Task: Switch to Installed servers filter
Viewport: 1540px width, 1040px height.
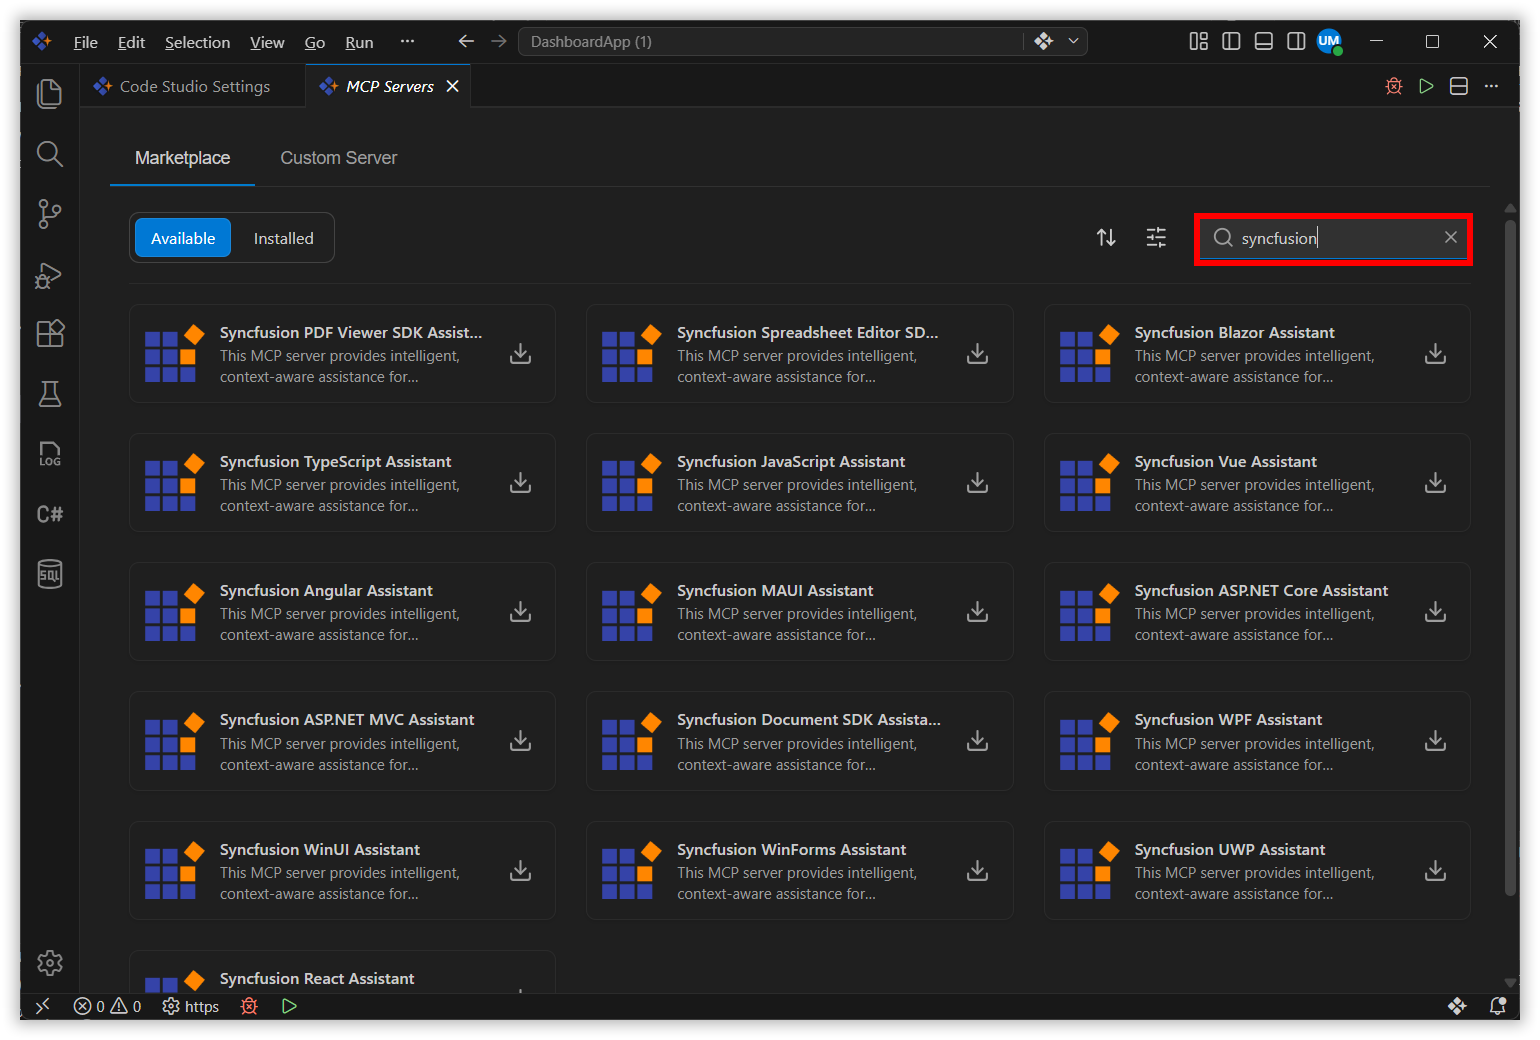Action: [283, 238]
